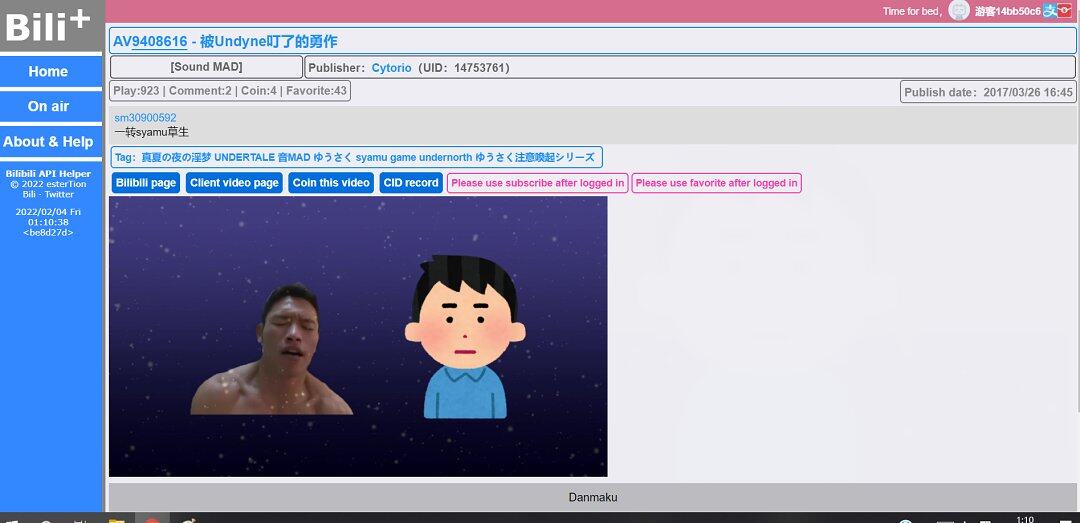Open About & Help page
The image size is (1080, 523).
pyautogui.click(x=51, y=142)
